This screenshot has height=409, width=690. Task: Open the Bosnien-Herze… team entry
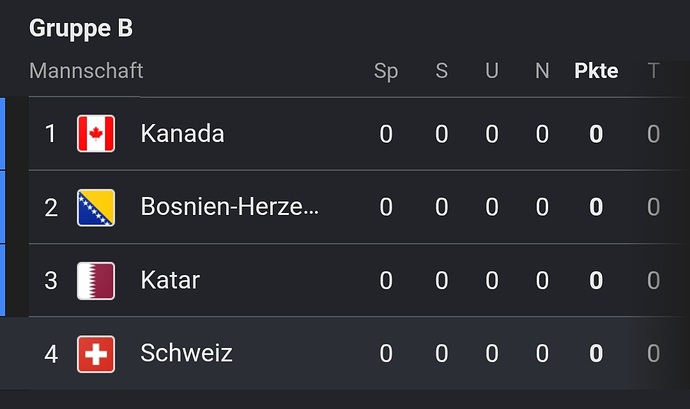229,206
